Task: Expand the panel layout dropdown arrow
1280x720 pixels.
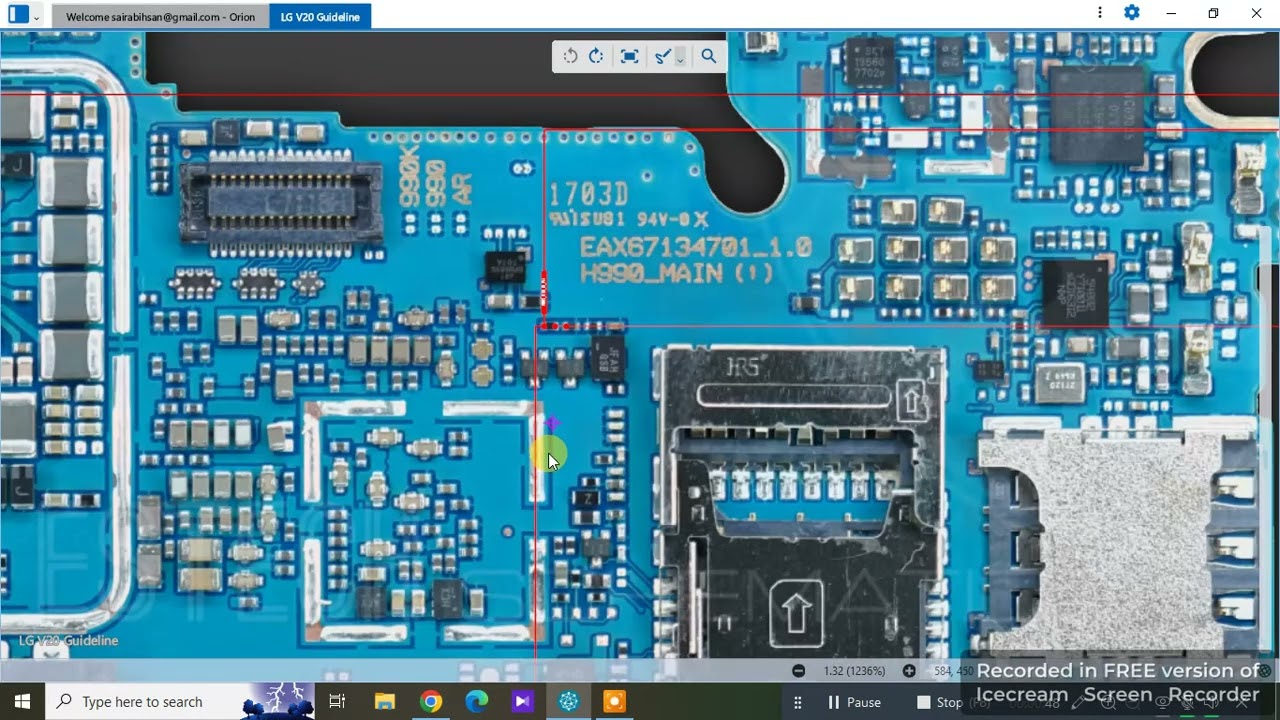Action: (x=37, y=17)
